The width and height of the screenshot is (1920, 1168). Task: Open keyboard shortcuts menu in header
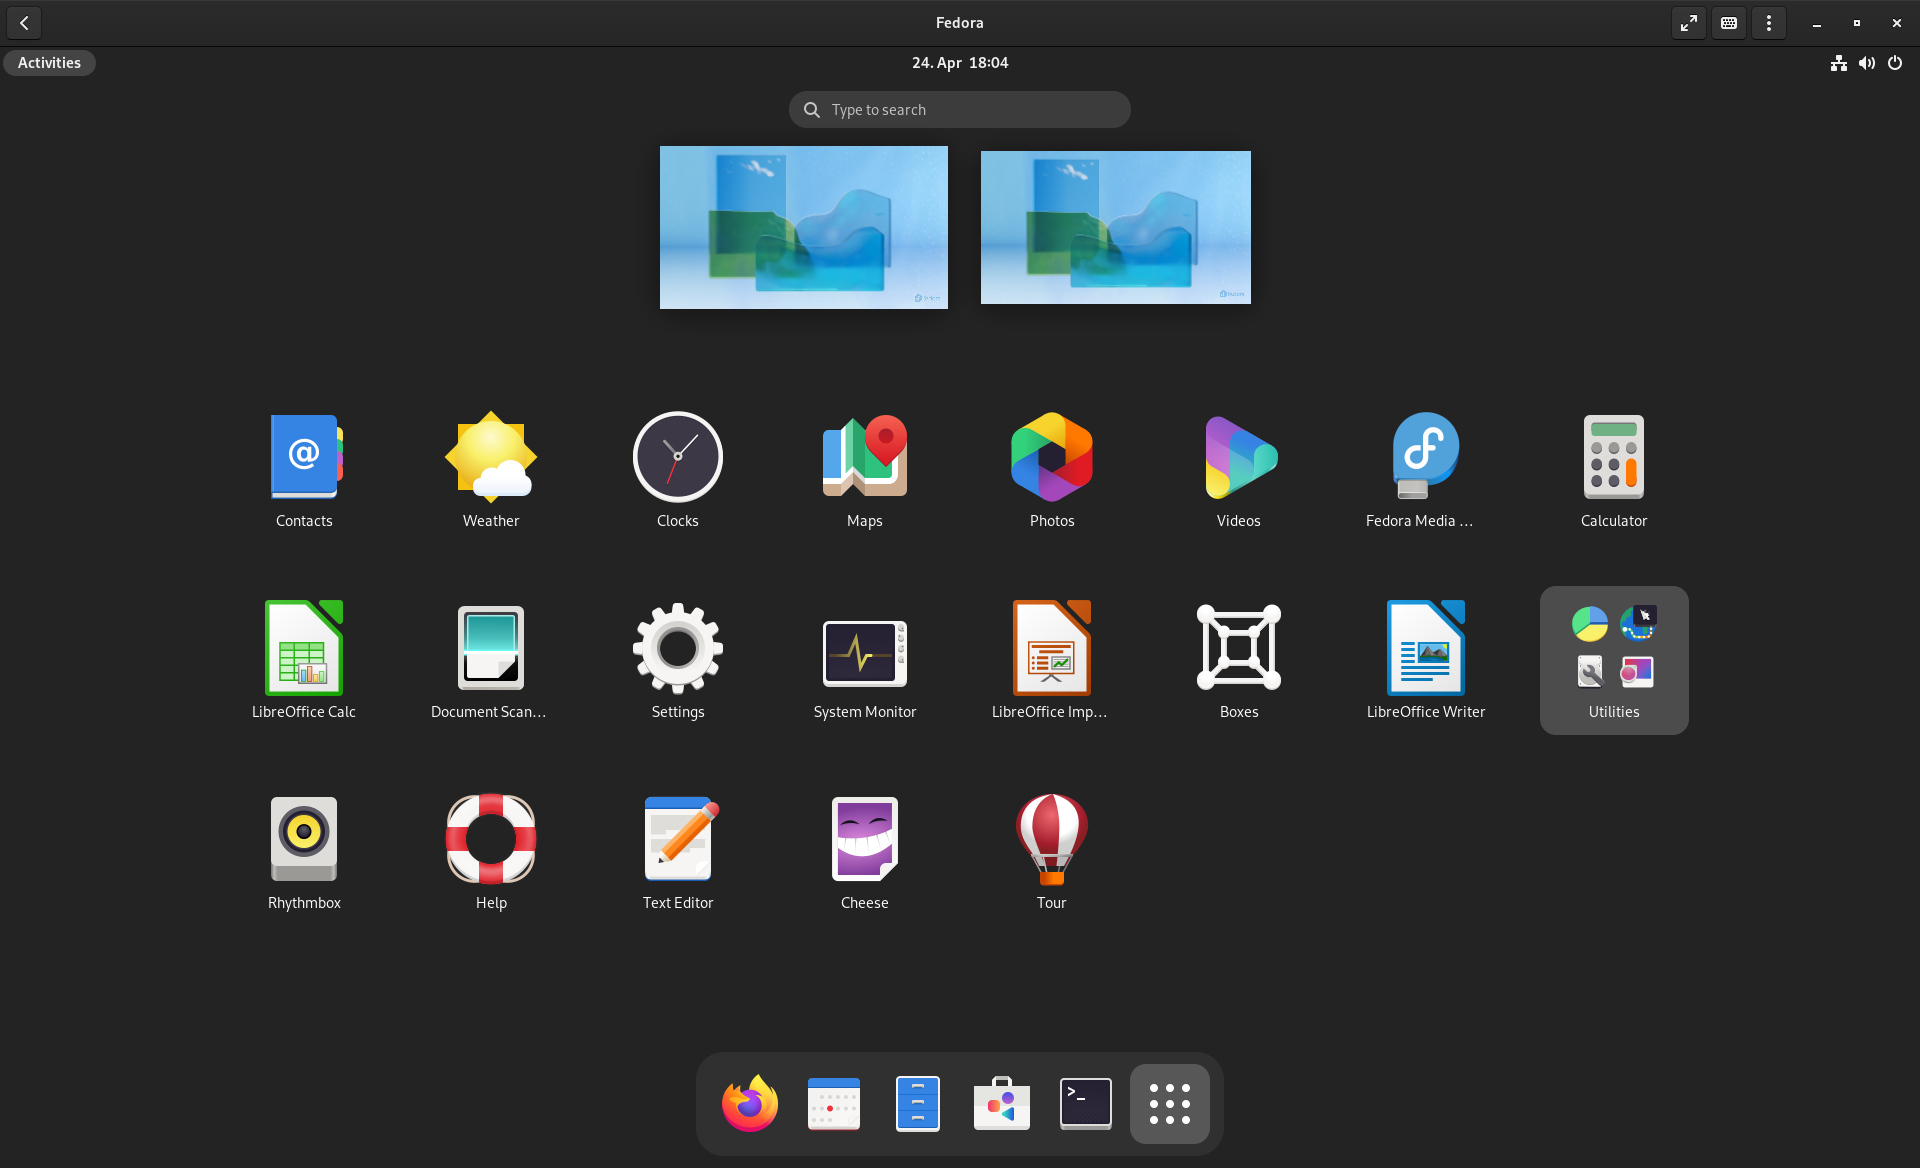pos(1729,23)
